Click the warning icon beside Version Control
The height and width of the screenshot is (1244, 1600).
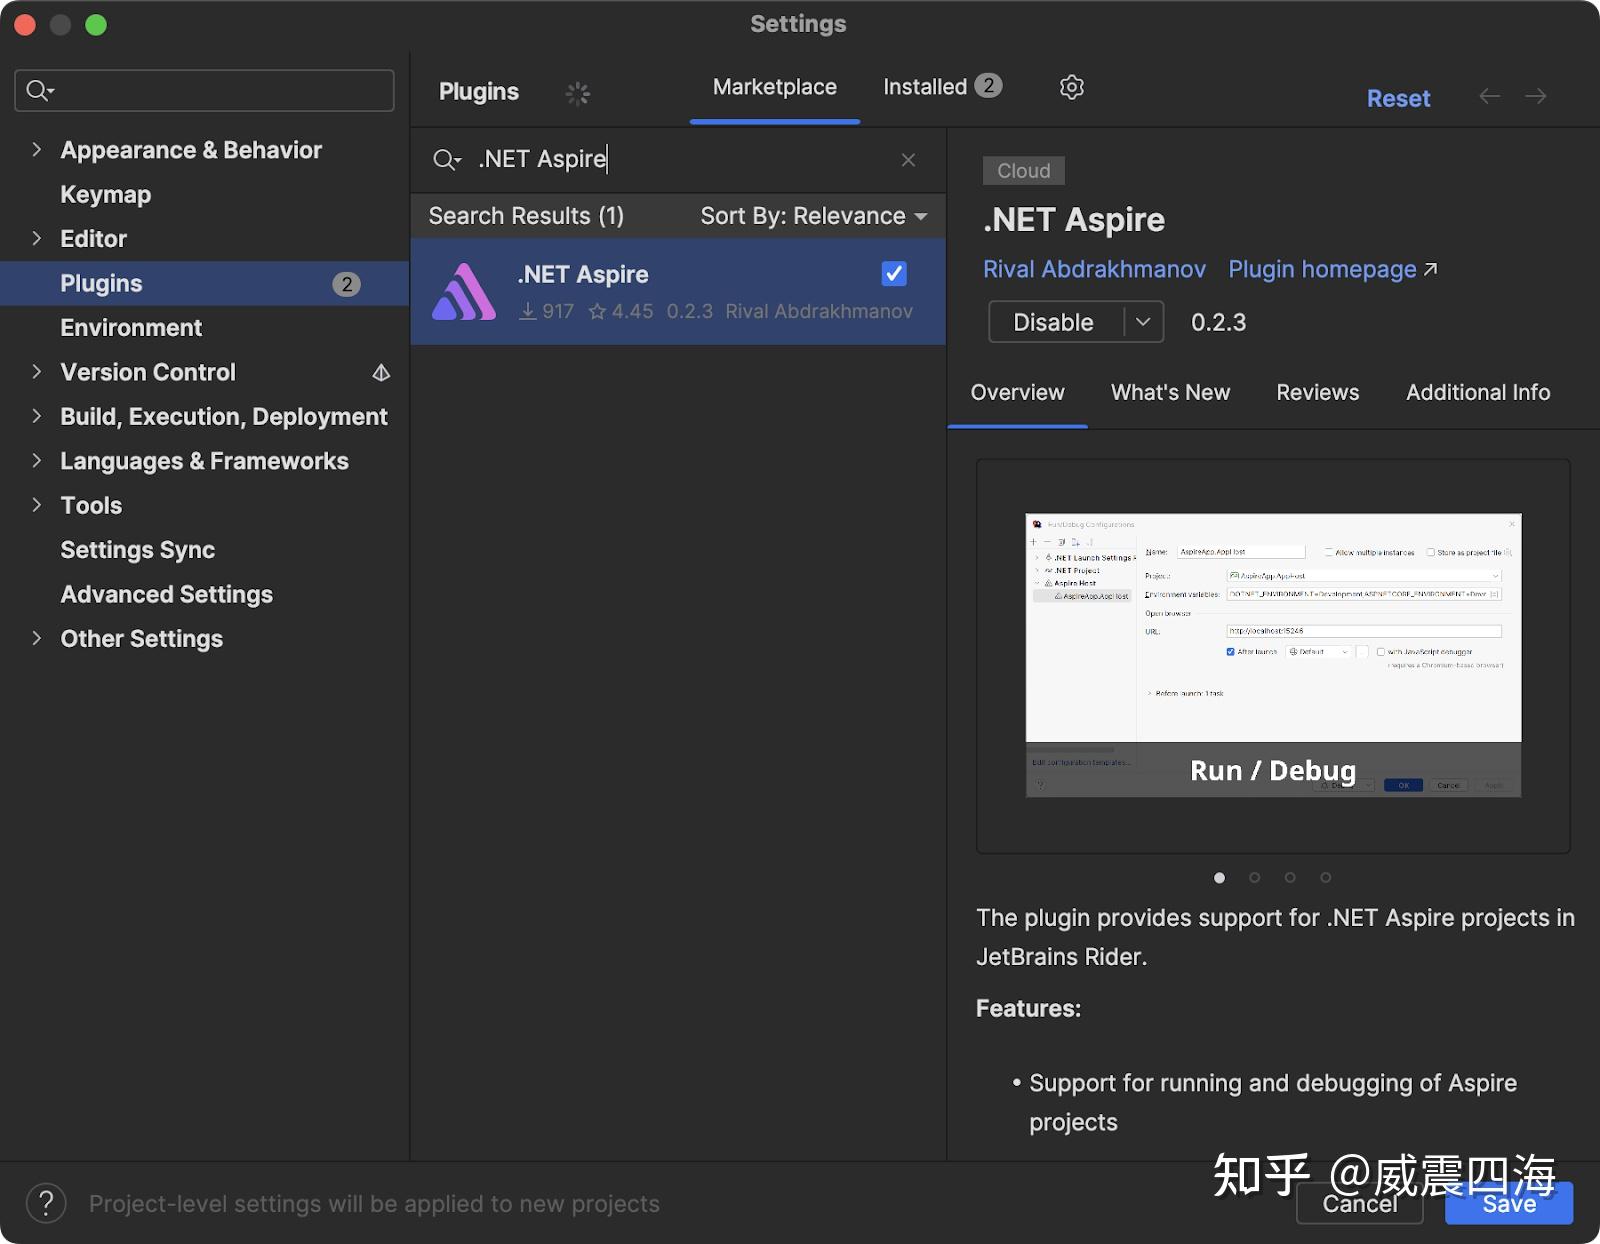point(381,372)
